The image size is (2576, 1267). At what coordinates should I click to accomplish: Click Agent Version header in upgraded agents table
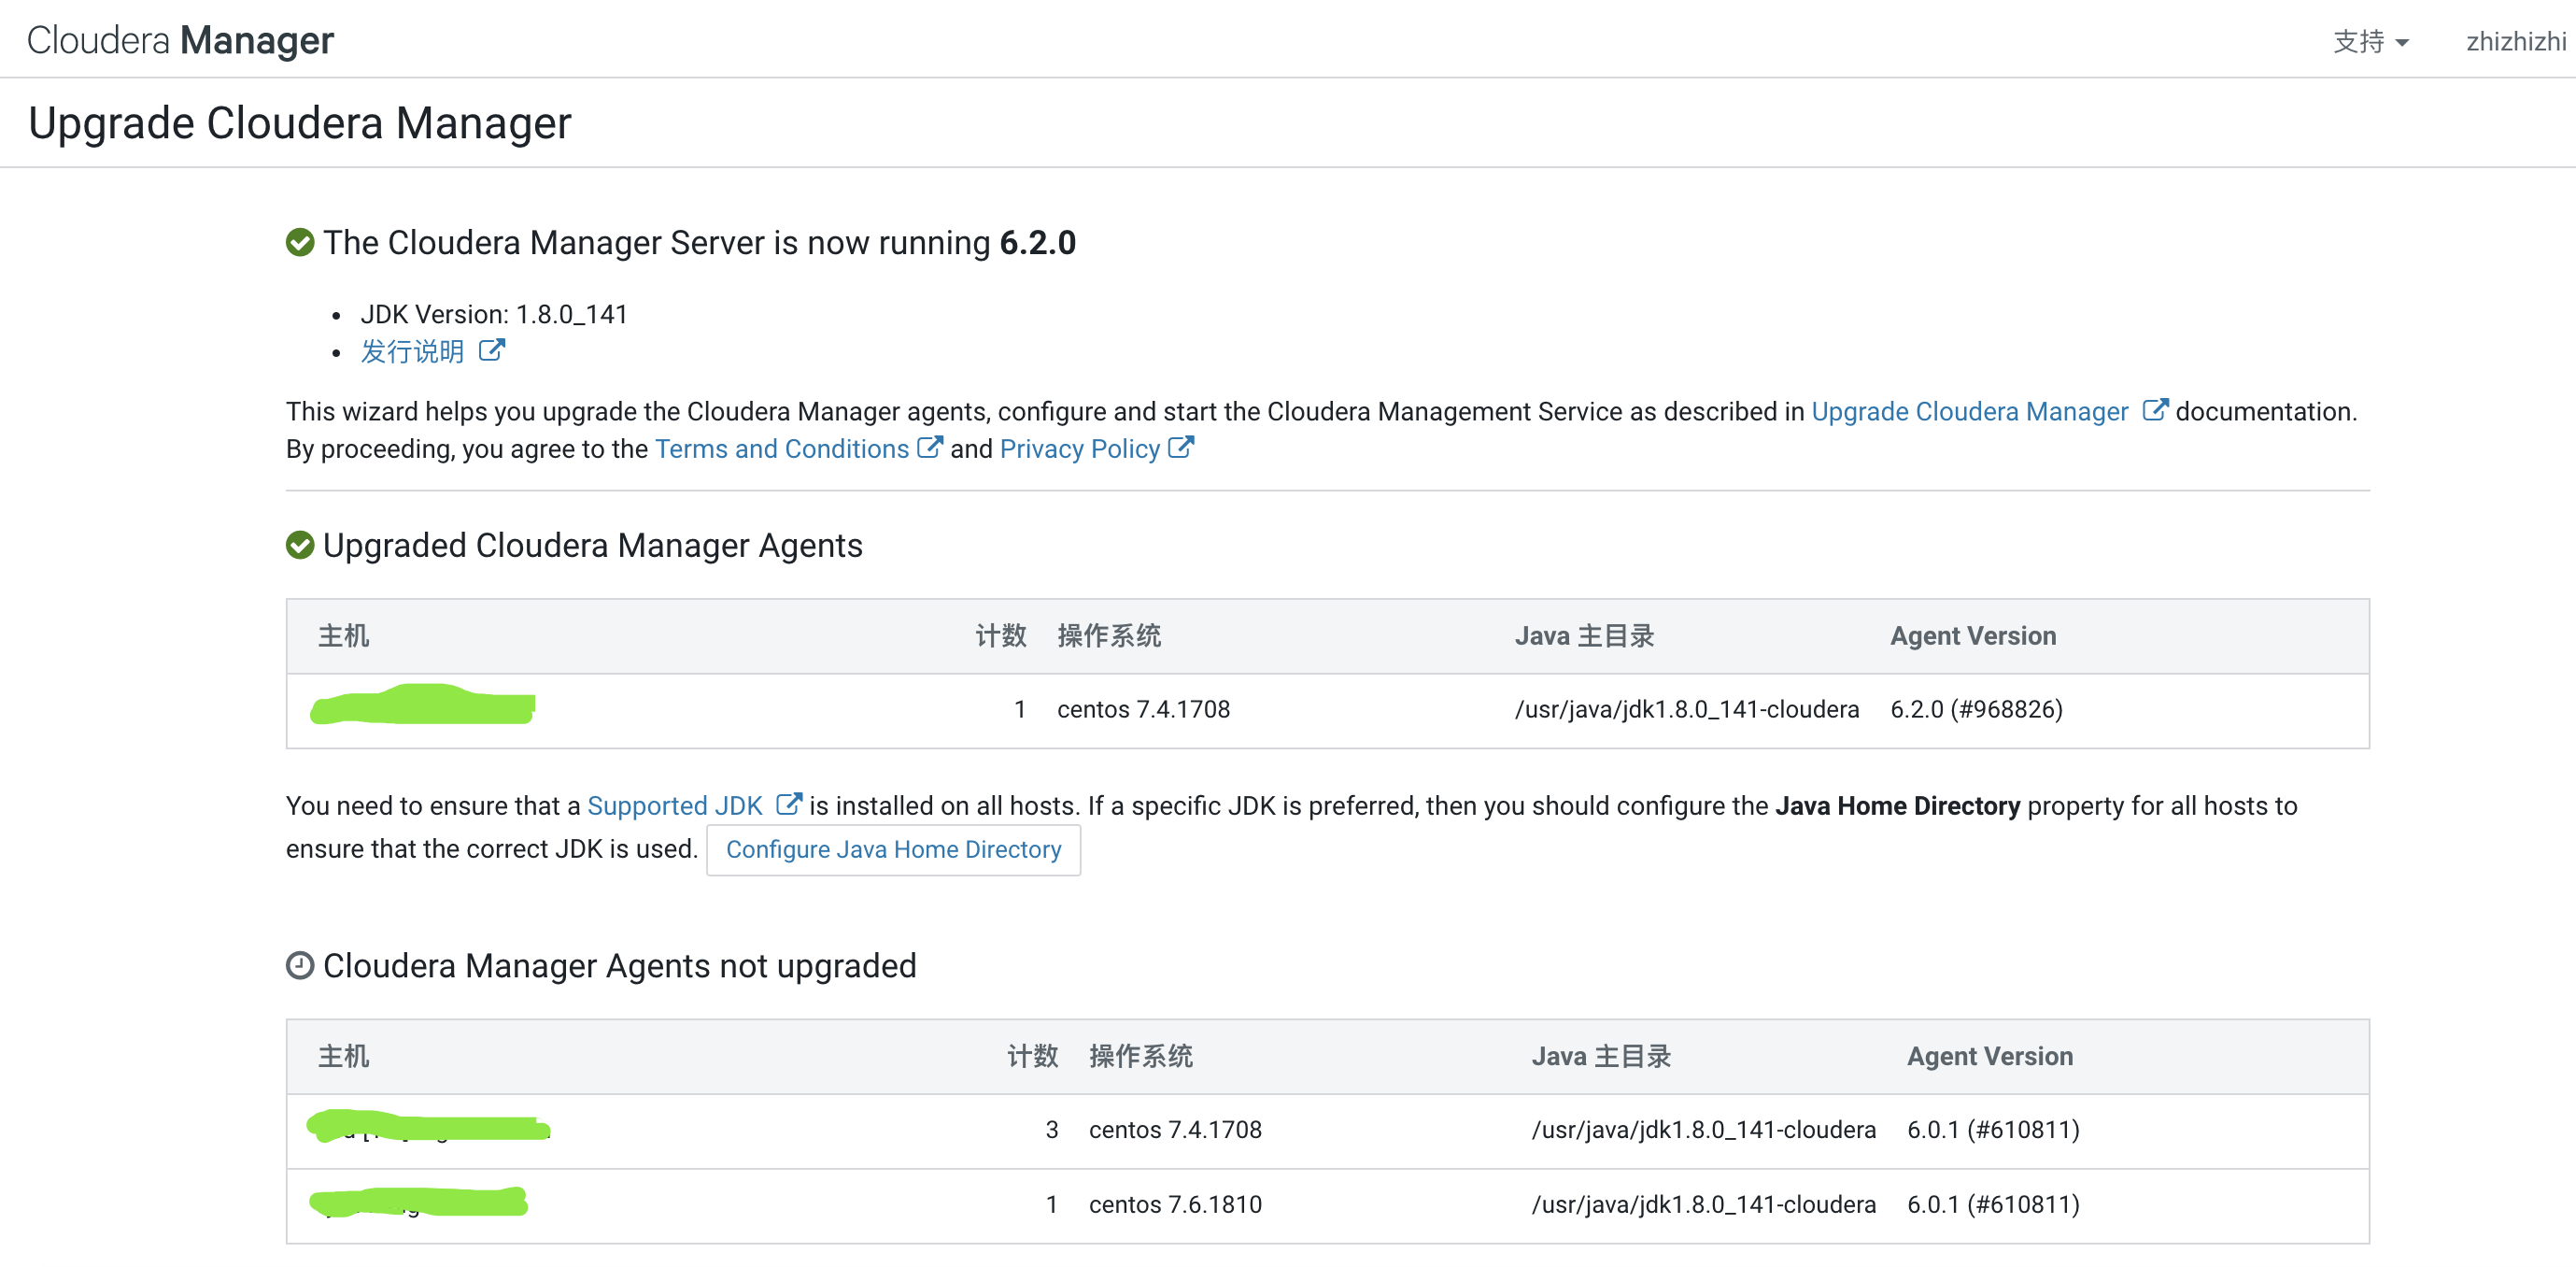pos(1973,636)
